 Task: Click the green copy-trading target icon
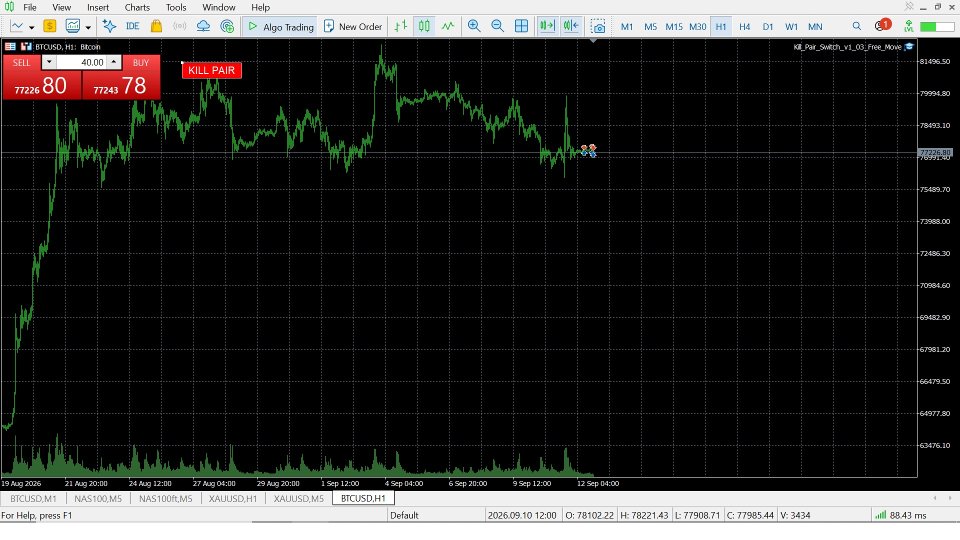coord(227,26)
